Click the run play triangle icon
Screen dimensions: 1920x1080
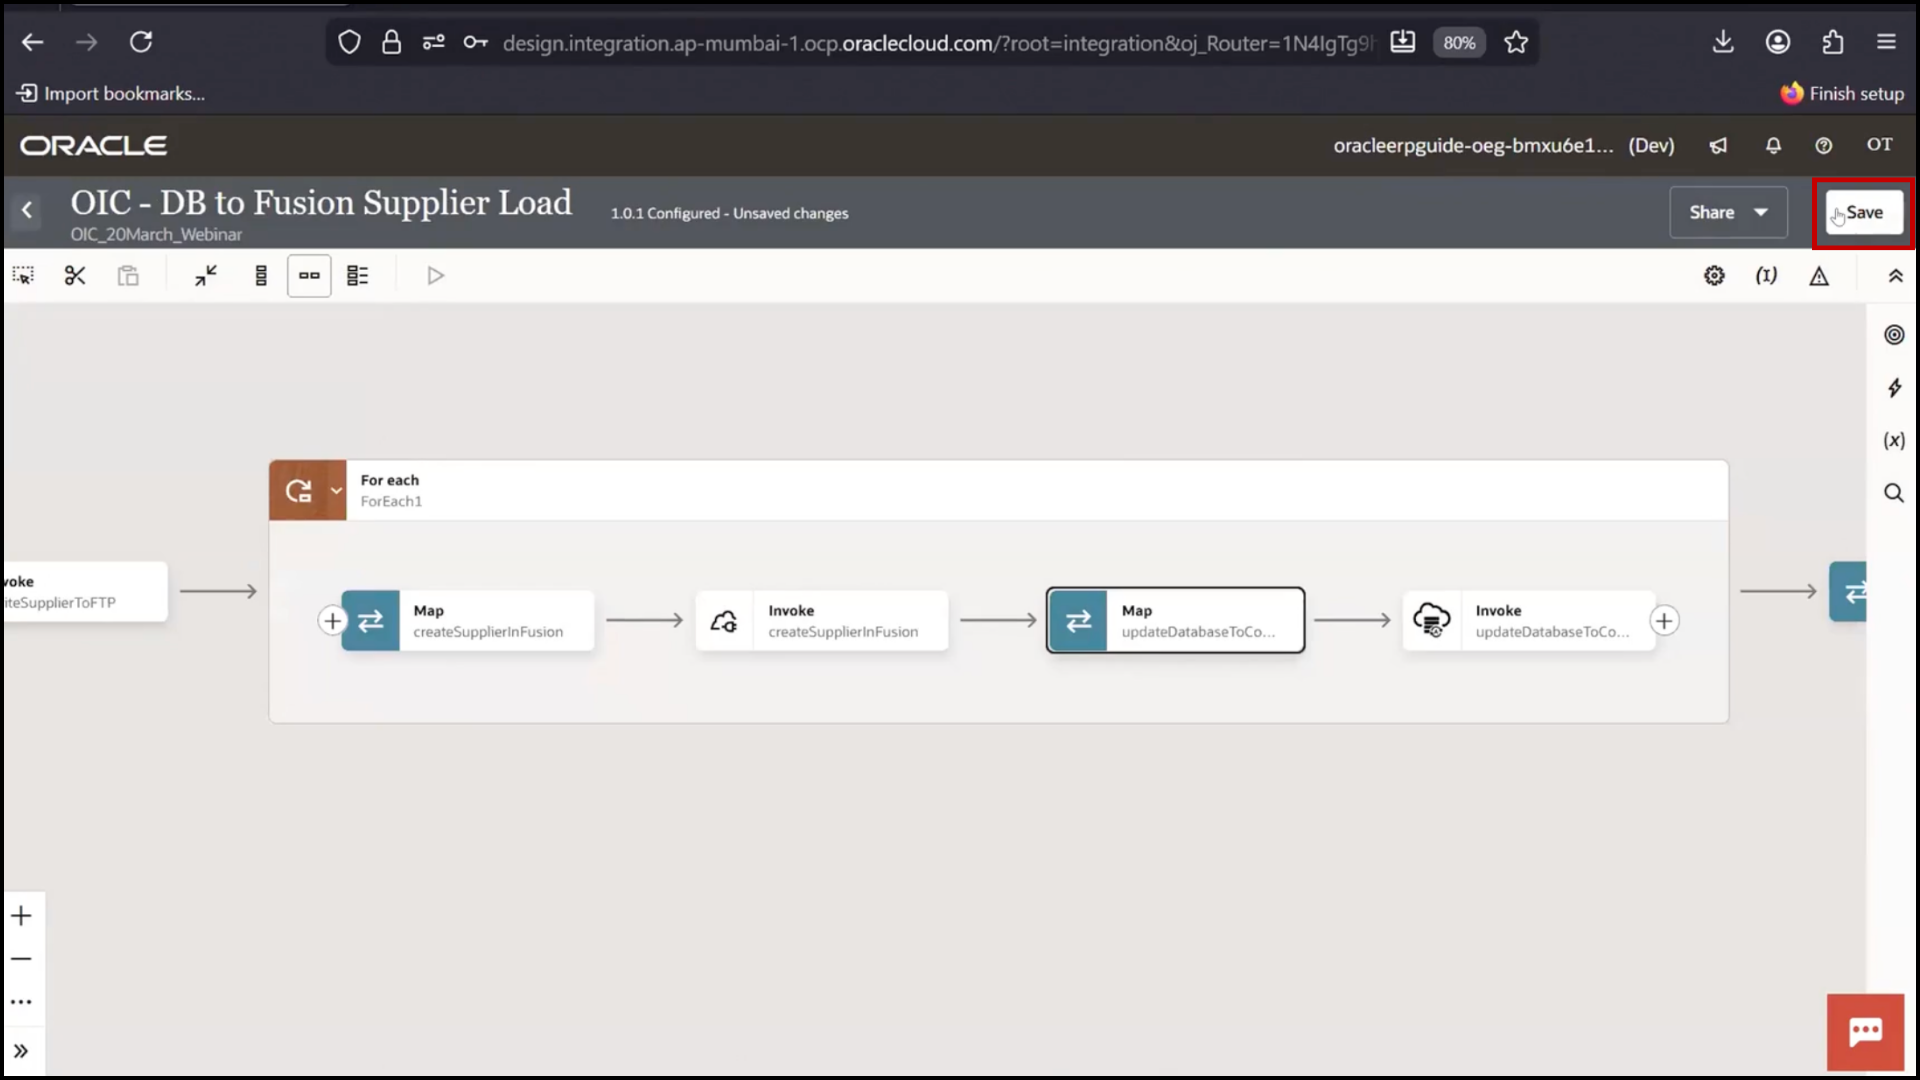435,275
